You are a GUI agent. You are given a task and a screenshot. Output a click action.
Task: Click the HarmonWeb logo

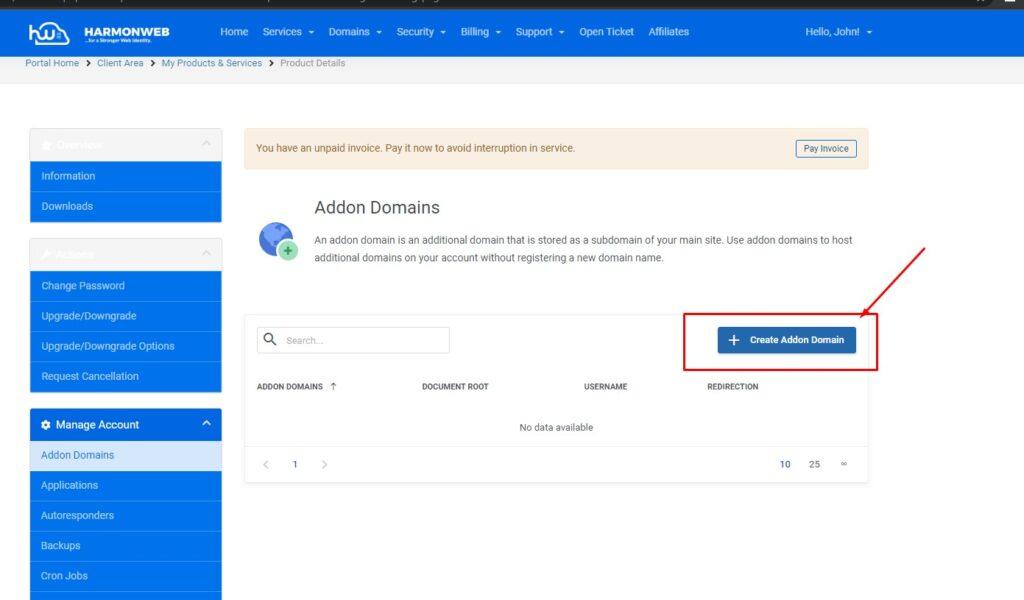pyautogui.click(x=99, y=35)
